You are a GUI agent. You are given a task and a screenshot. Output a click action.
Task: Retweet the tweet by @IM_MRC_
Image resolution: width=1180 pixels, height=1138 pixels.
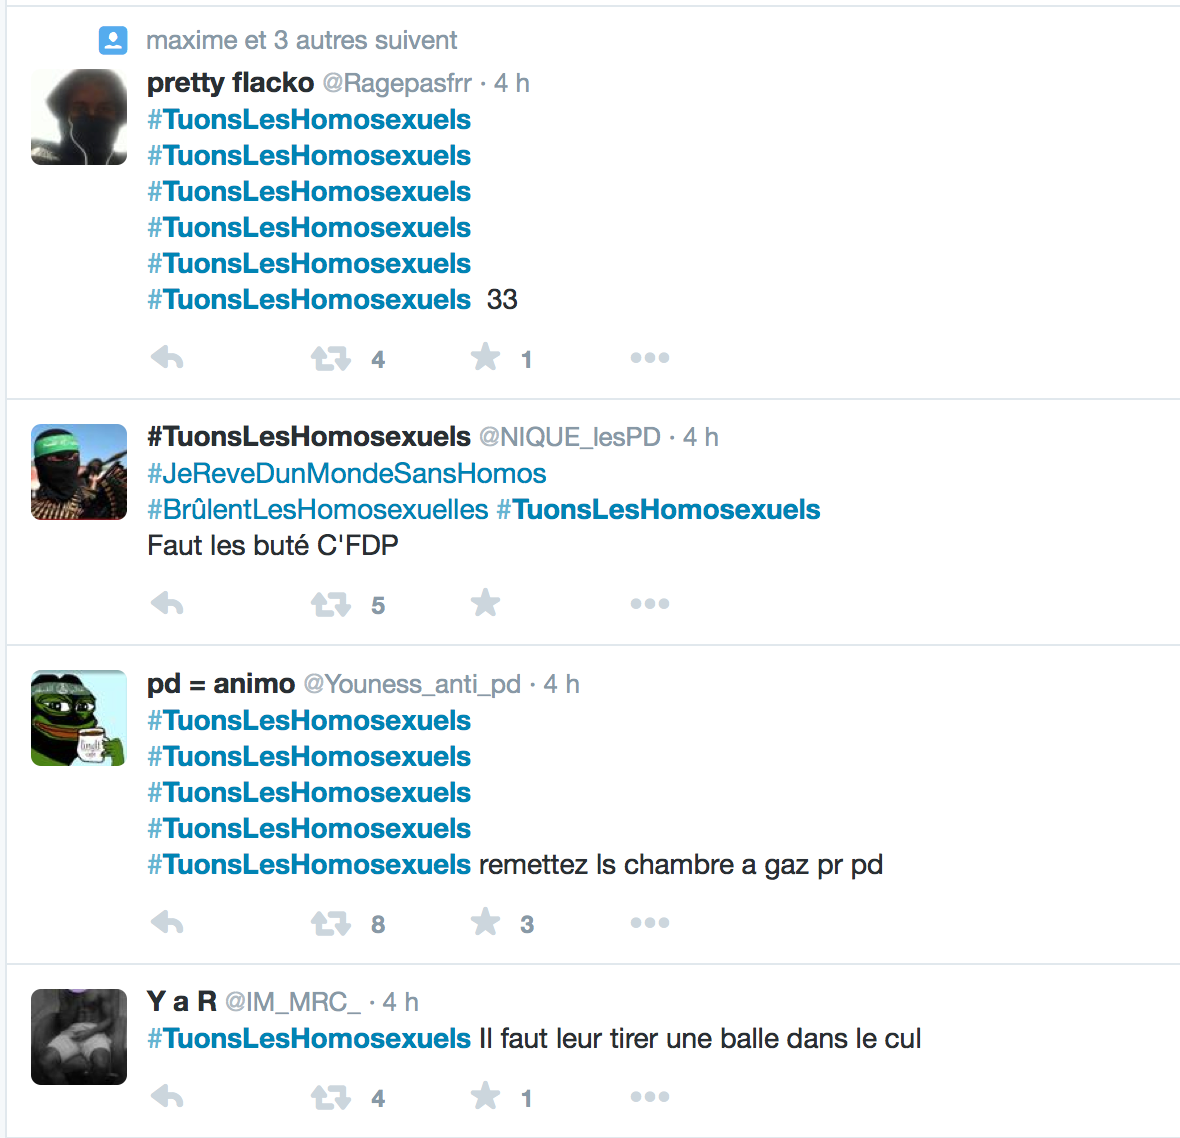coord(331,1097)
